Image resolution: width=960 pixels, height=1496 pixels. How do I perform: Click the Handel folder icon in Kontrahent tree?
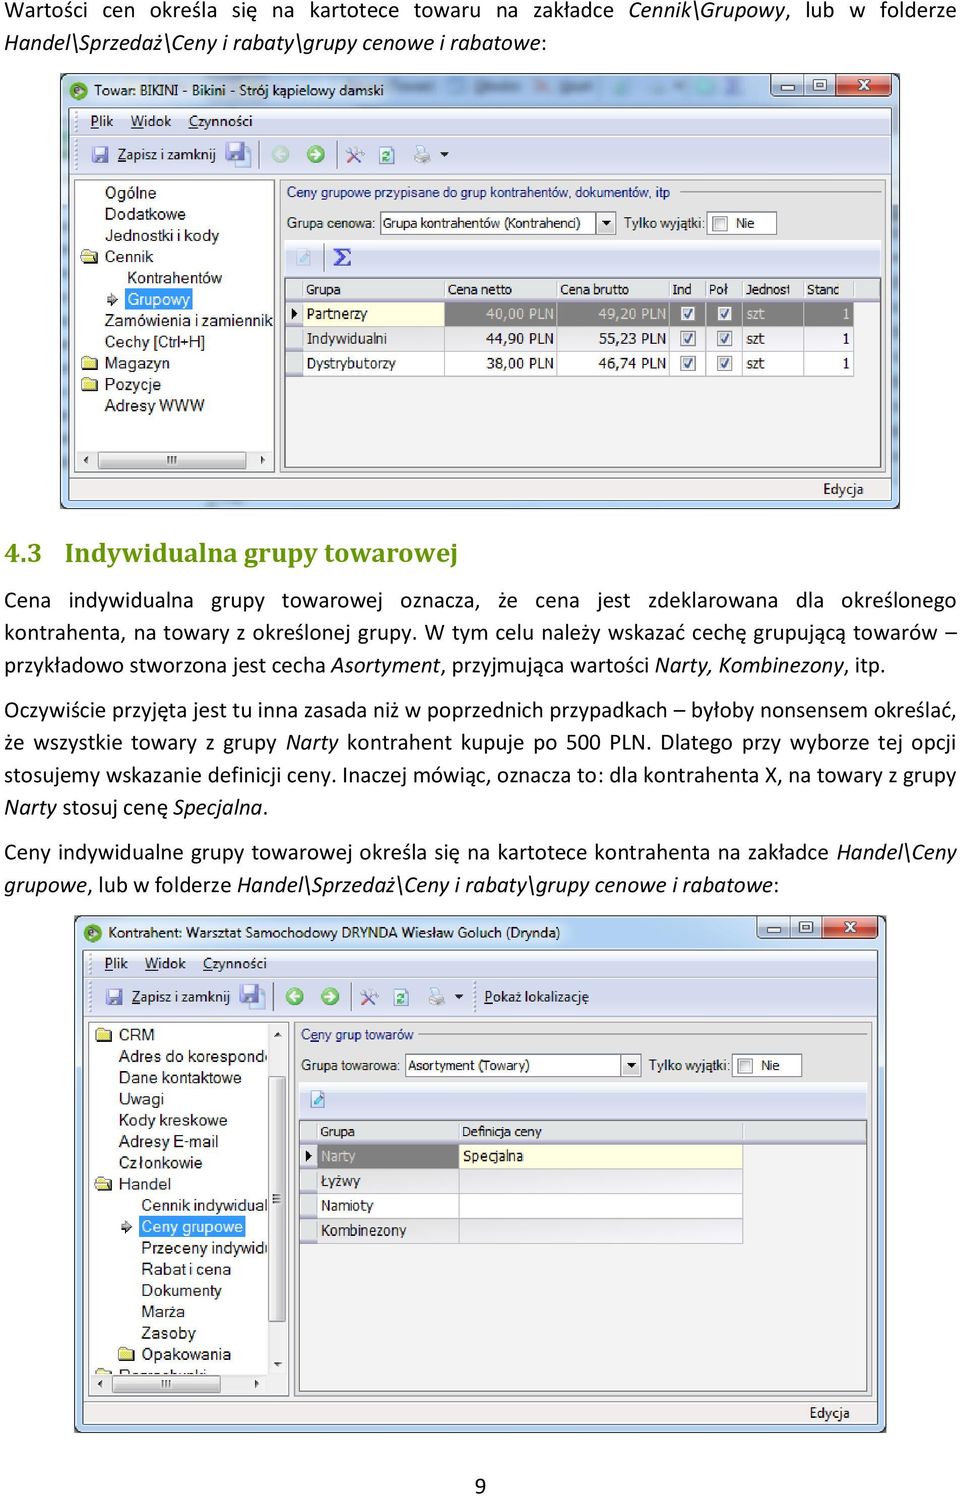(104, 1184)
